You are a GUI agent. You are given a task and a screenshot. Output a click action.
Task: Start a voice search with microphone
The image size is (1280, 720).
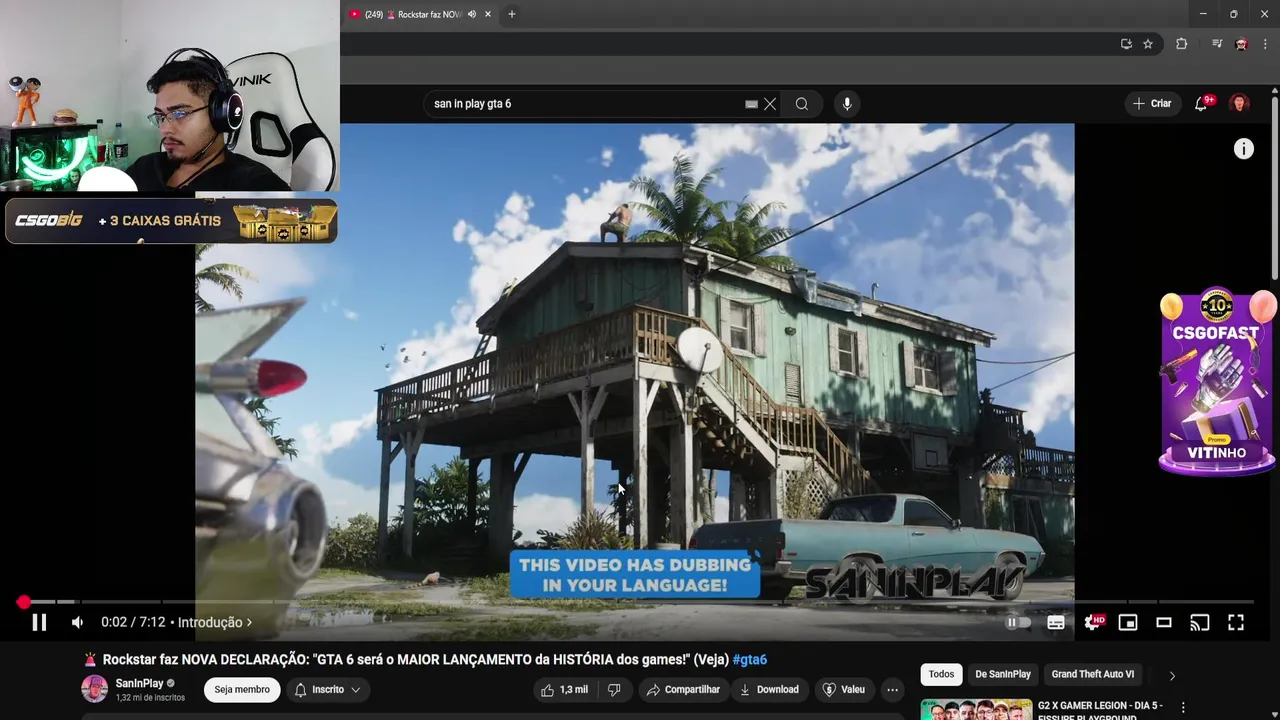(847, 104)
